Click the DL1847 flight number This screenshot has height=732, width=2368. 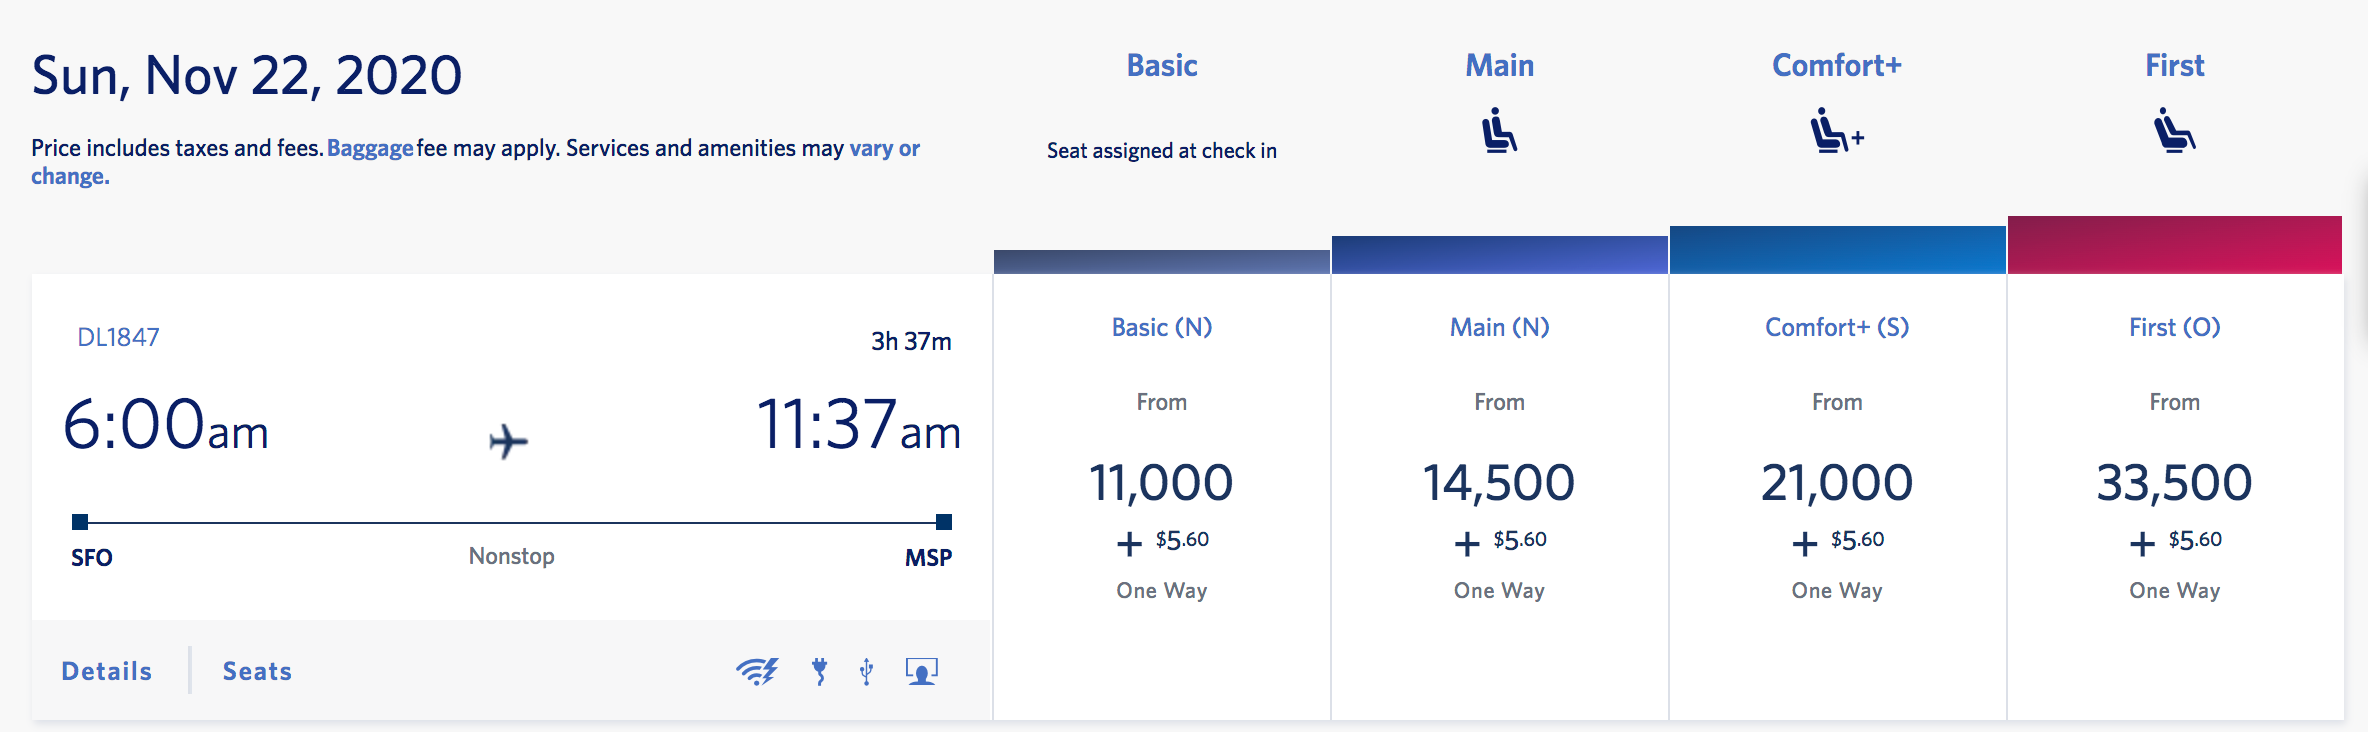[x=118, y=338]
